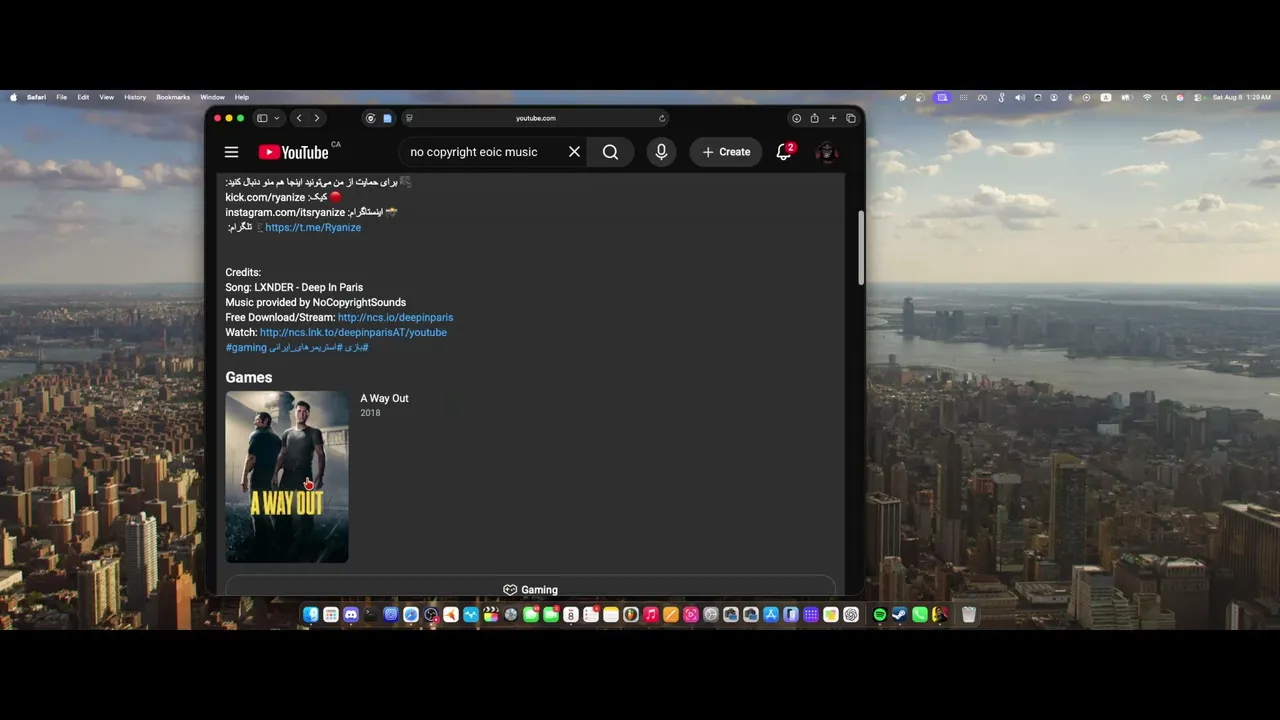Open Final Cut Pro in the Dock
Image resolution: width=1280 pixels, height=720 pixels.
pos(491,615)
